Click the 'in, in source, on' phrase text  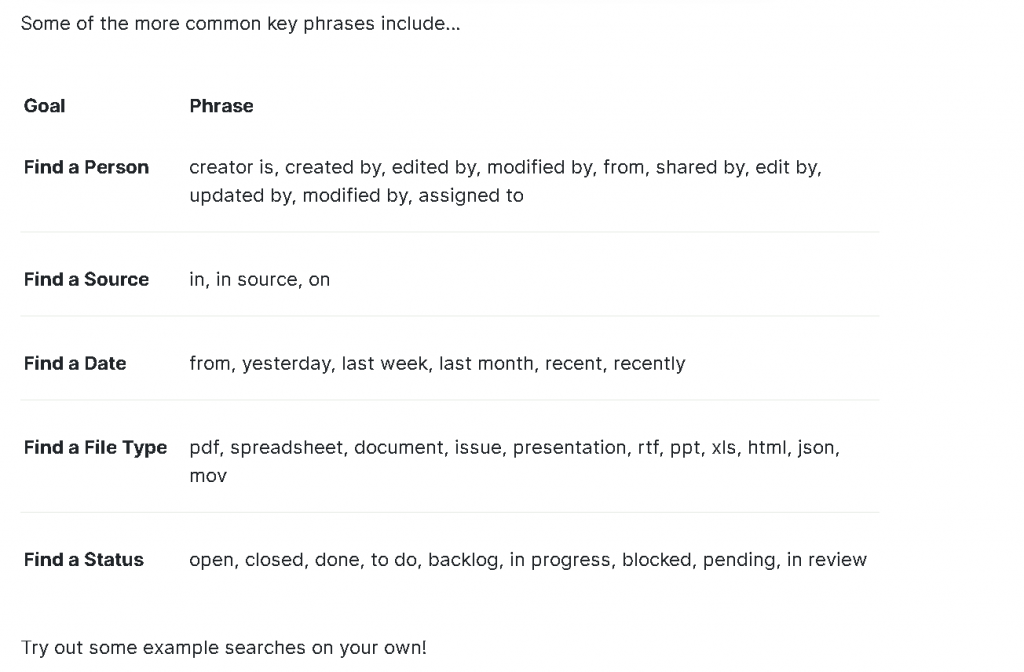pos(260,280)
